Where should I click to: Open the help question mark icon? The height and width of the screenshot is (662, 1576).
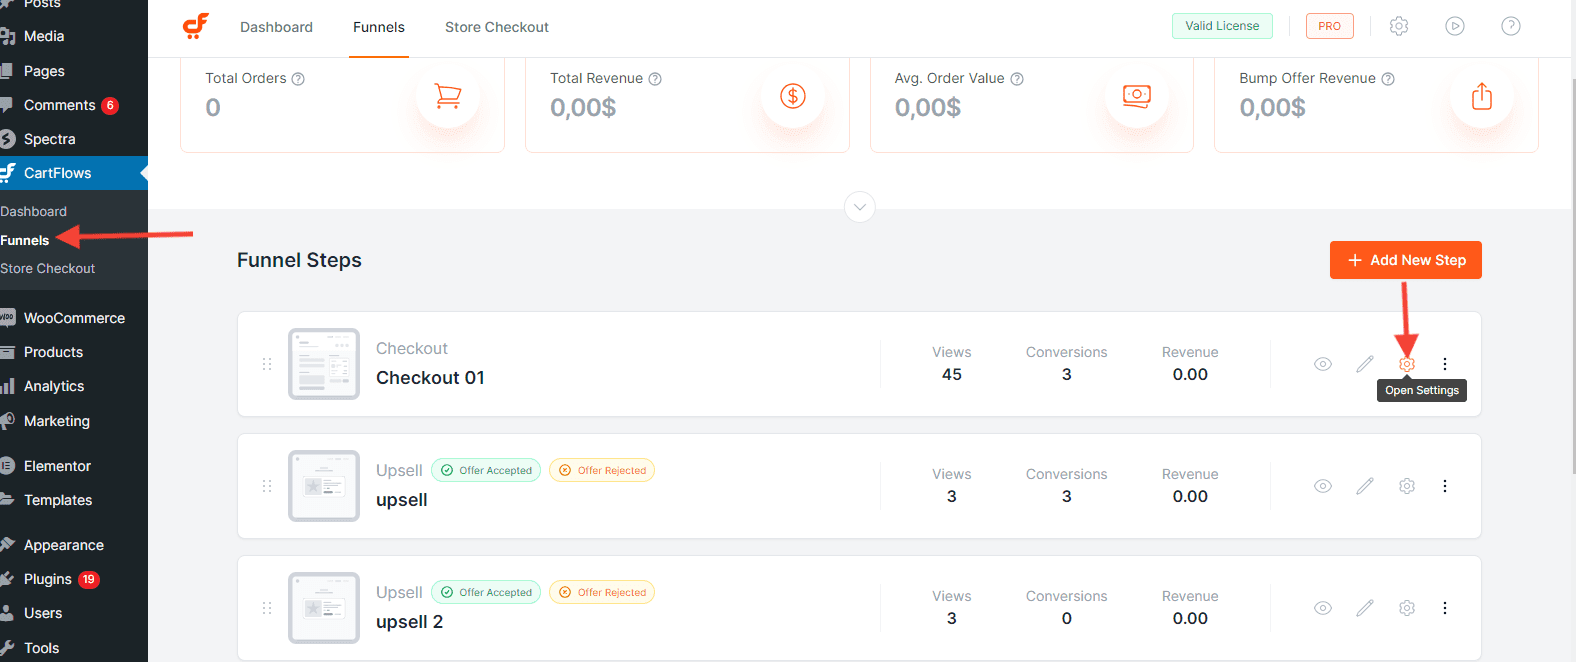click(x=1511, y=26)
